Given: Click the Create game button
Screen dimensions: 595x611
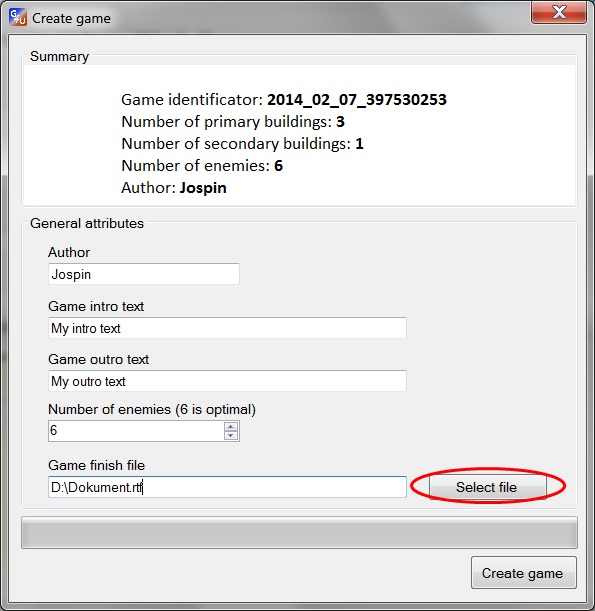Looking at the screenshot, I should pyautogui.click(x=523, y=572).
